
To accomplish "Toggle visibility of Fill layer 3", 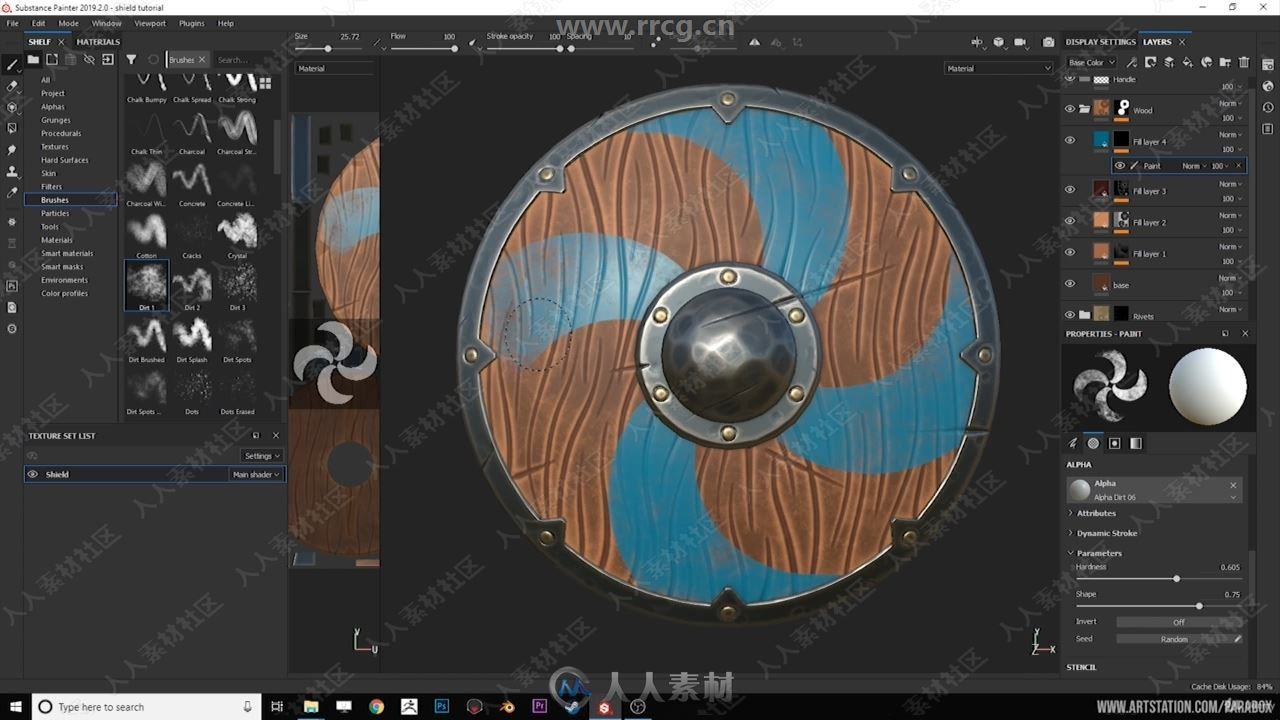I will [x=1069, y=190].
